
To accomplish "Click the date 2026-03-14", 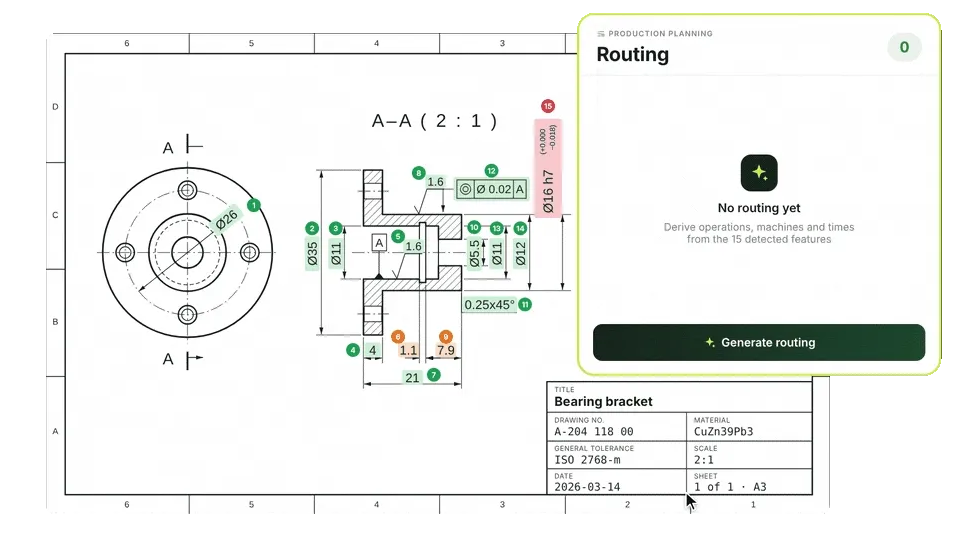I will pos(587,487).
